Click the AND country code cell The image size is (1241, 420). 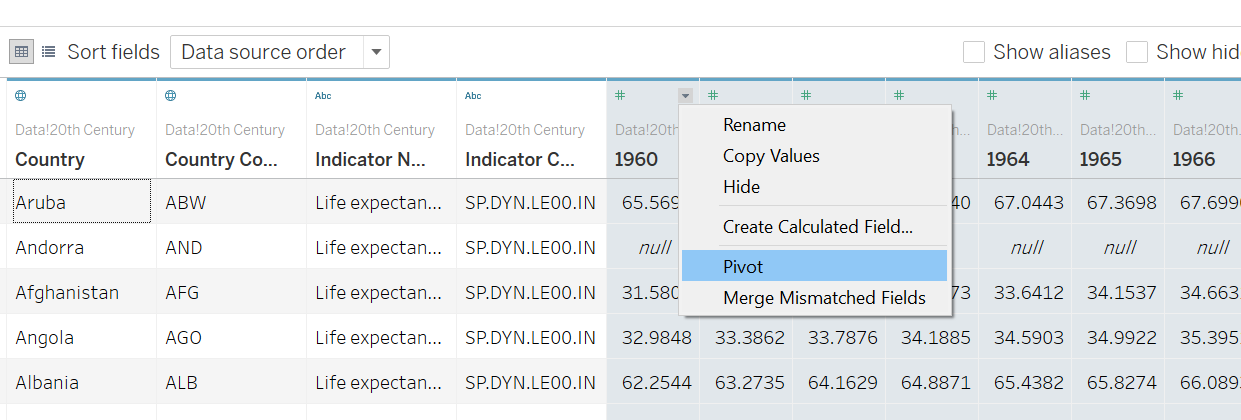(x=231, y=247)
